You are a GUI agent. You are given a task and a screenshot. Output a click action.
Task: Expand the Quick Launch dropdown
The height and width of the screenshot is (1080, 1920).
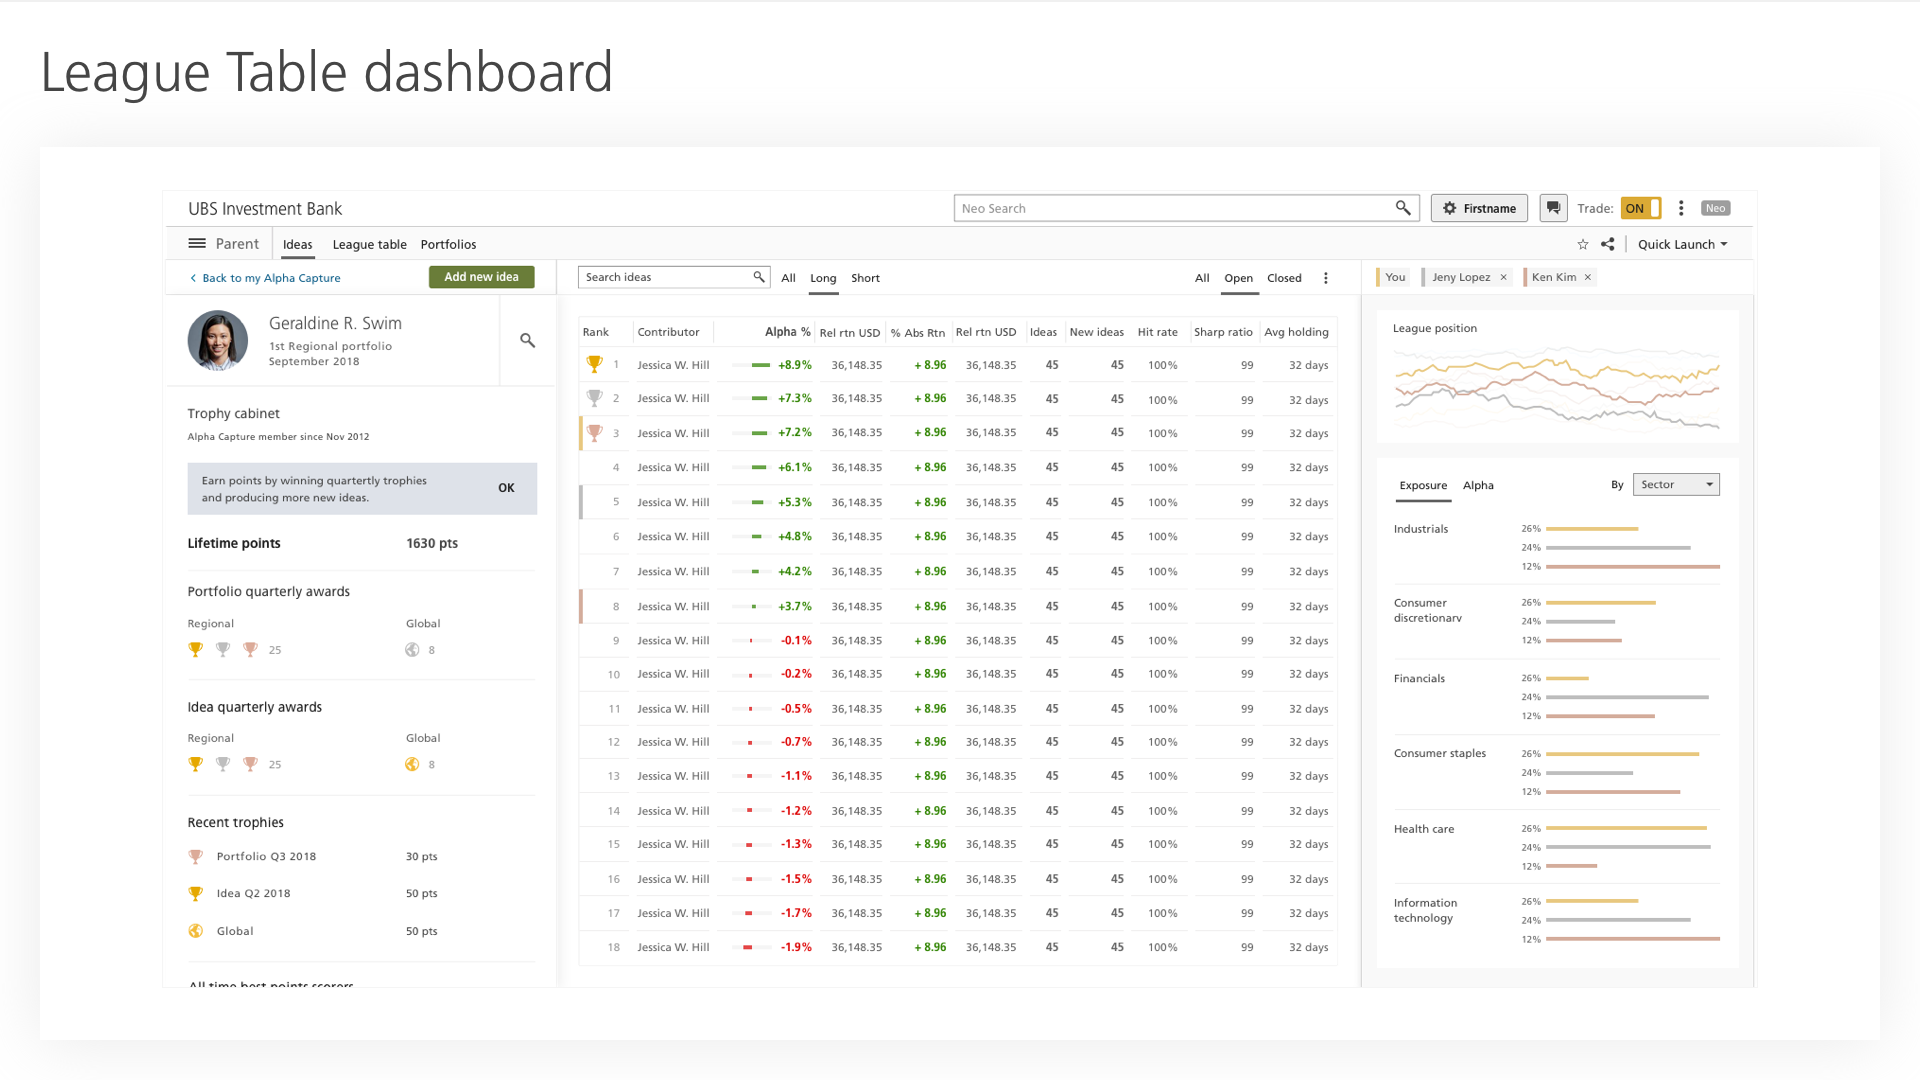(1682, 244)
